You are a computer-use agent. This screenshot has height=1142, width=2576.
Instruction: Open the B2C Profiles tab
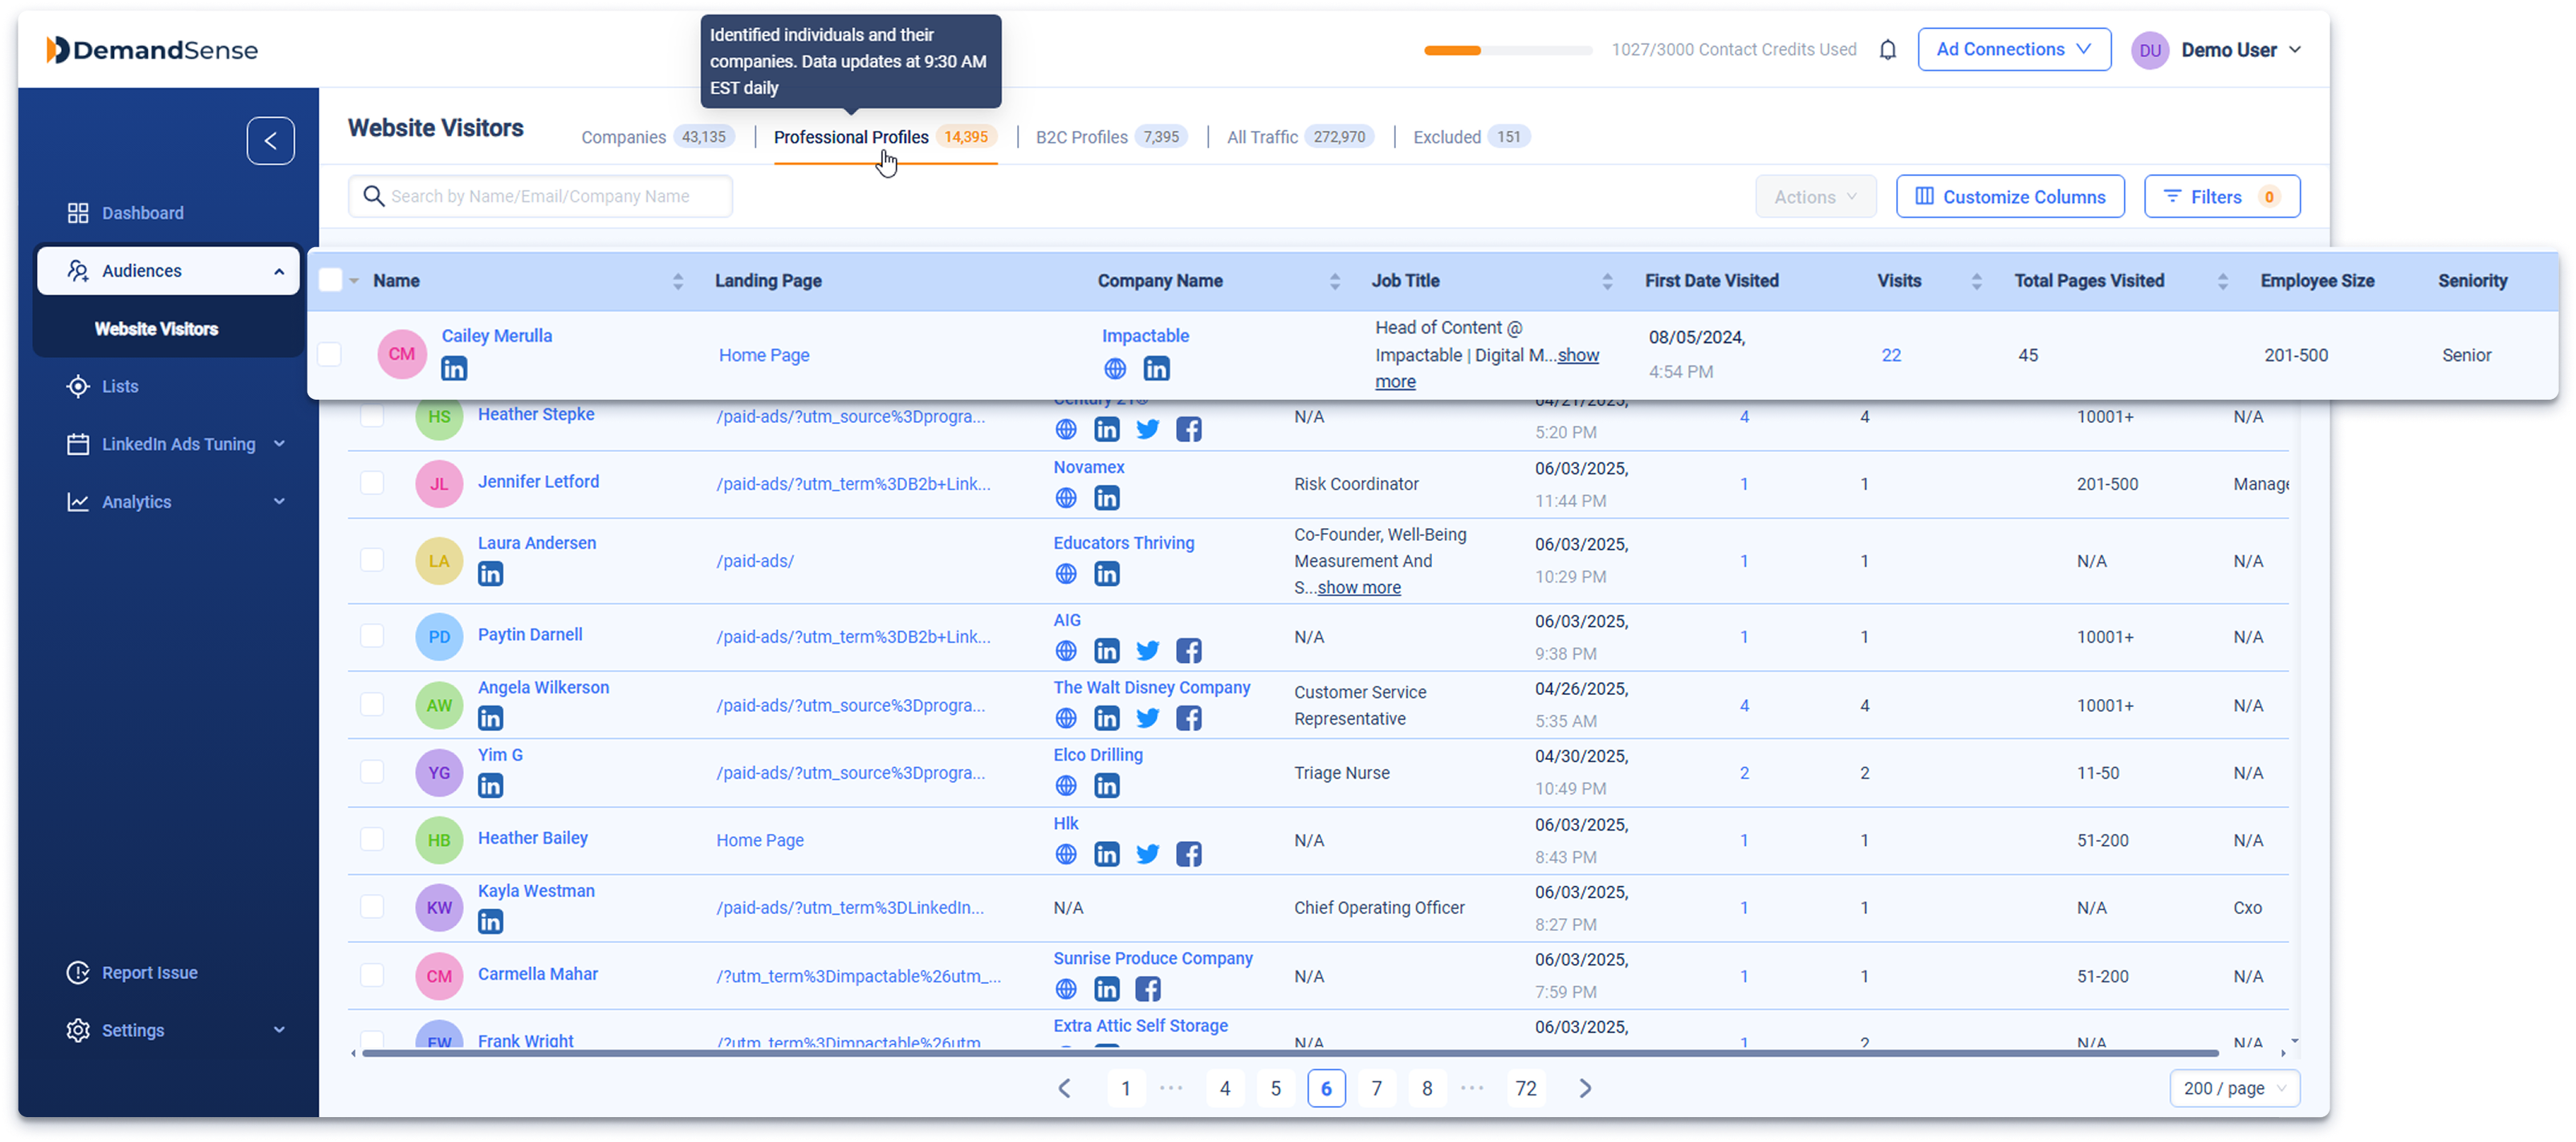coord(1081,137)
